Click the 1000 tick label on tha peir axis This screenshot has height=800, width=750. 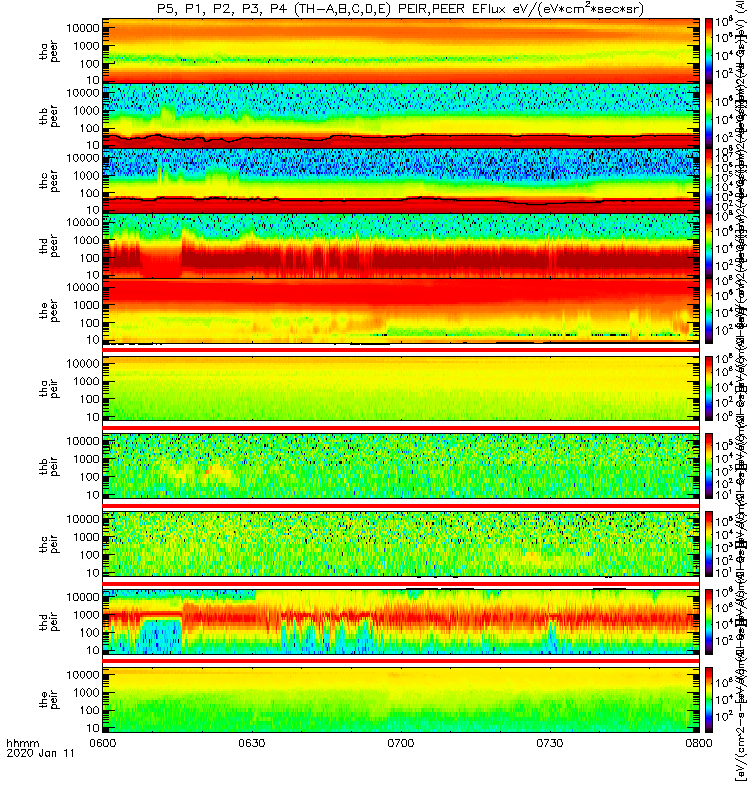point(86,382)
